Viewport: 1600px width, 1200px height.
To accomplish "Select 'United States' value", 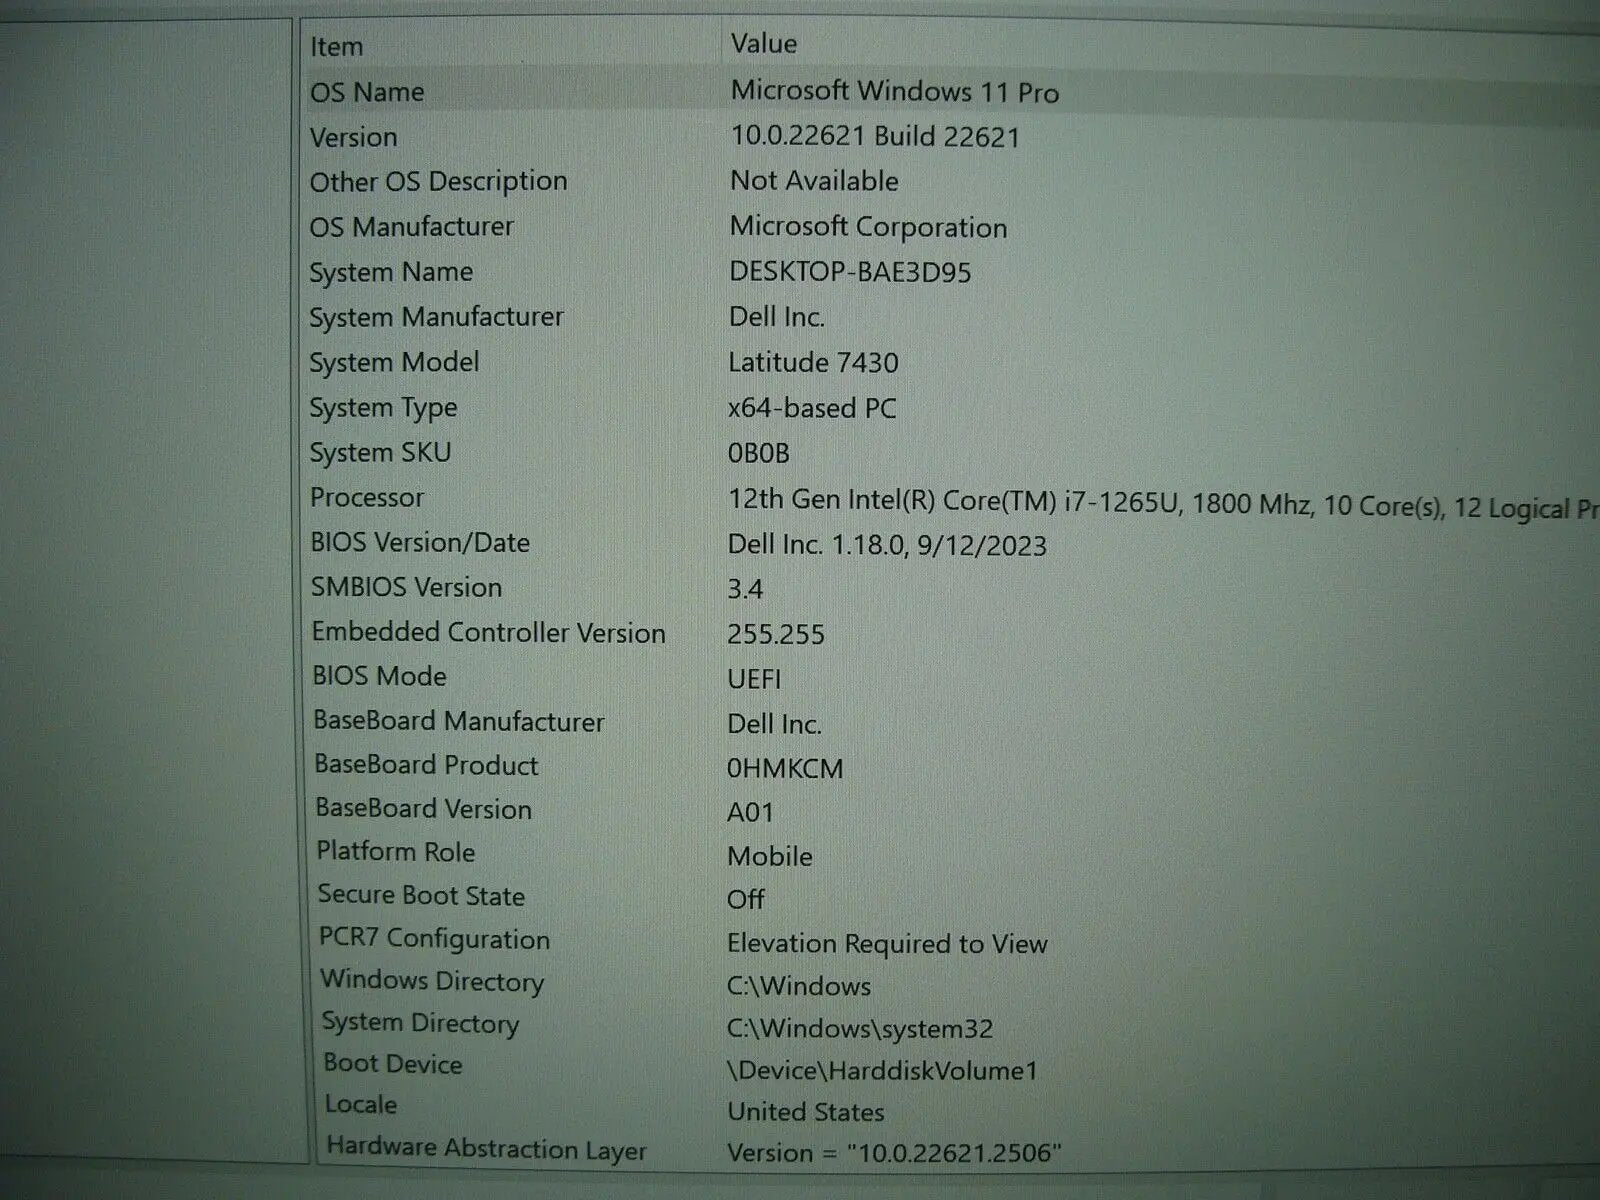I will (806, 1112).
